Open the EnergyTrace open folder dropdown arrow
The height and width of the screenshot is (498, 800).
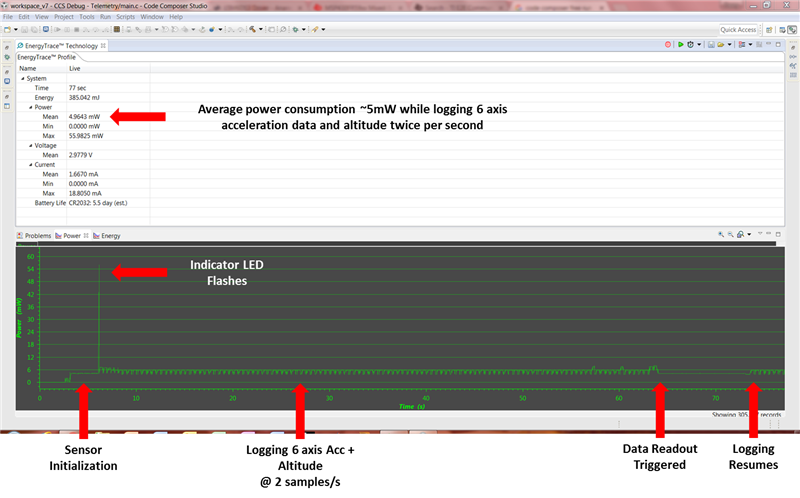(730, 45)
